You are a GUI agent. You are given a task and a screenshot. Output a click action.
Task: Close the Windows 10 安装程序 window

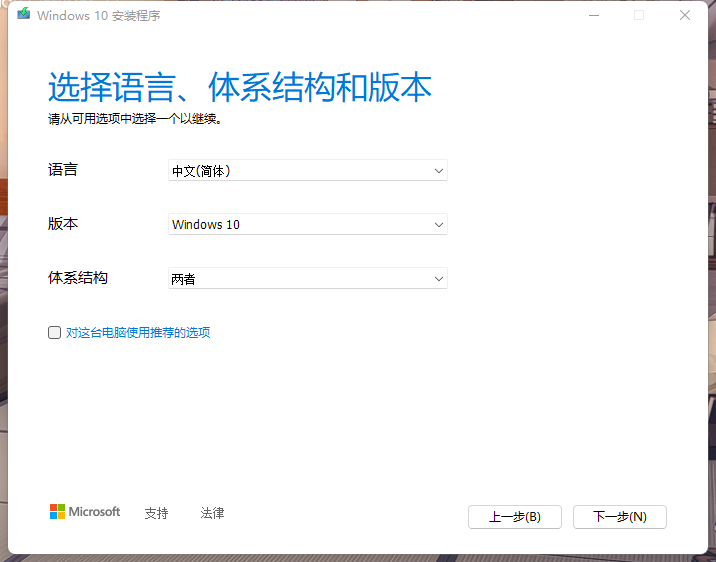(x=684, y=16)
